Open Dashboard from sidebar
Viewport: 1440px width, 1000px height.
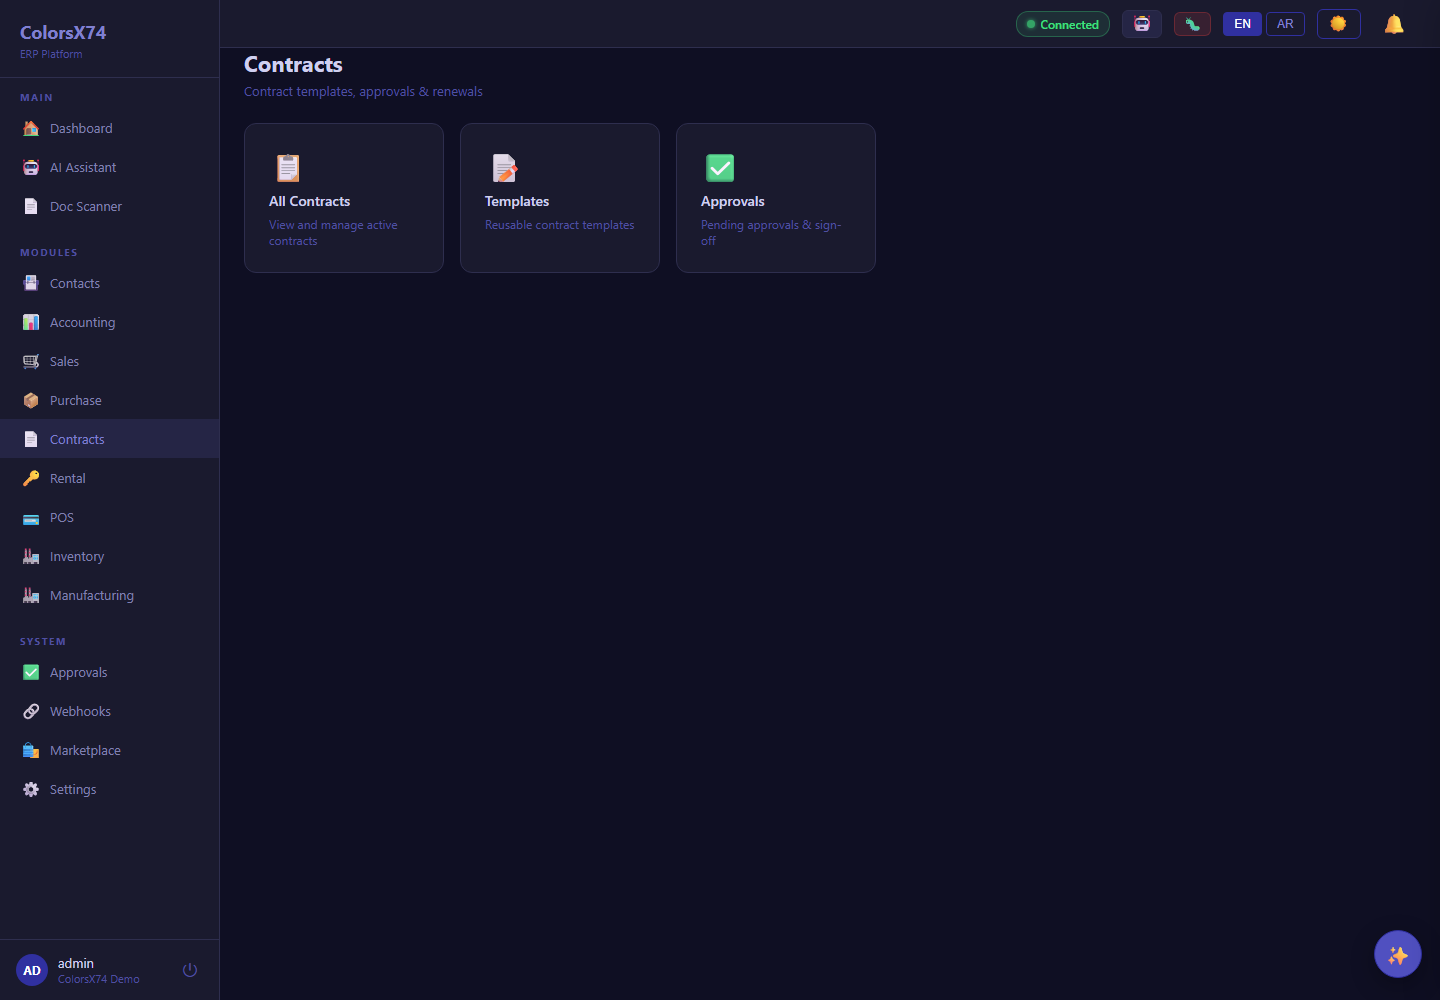pos(81,128)
